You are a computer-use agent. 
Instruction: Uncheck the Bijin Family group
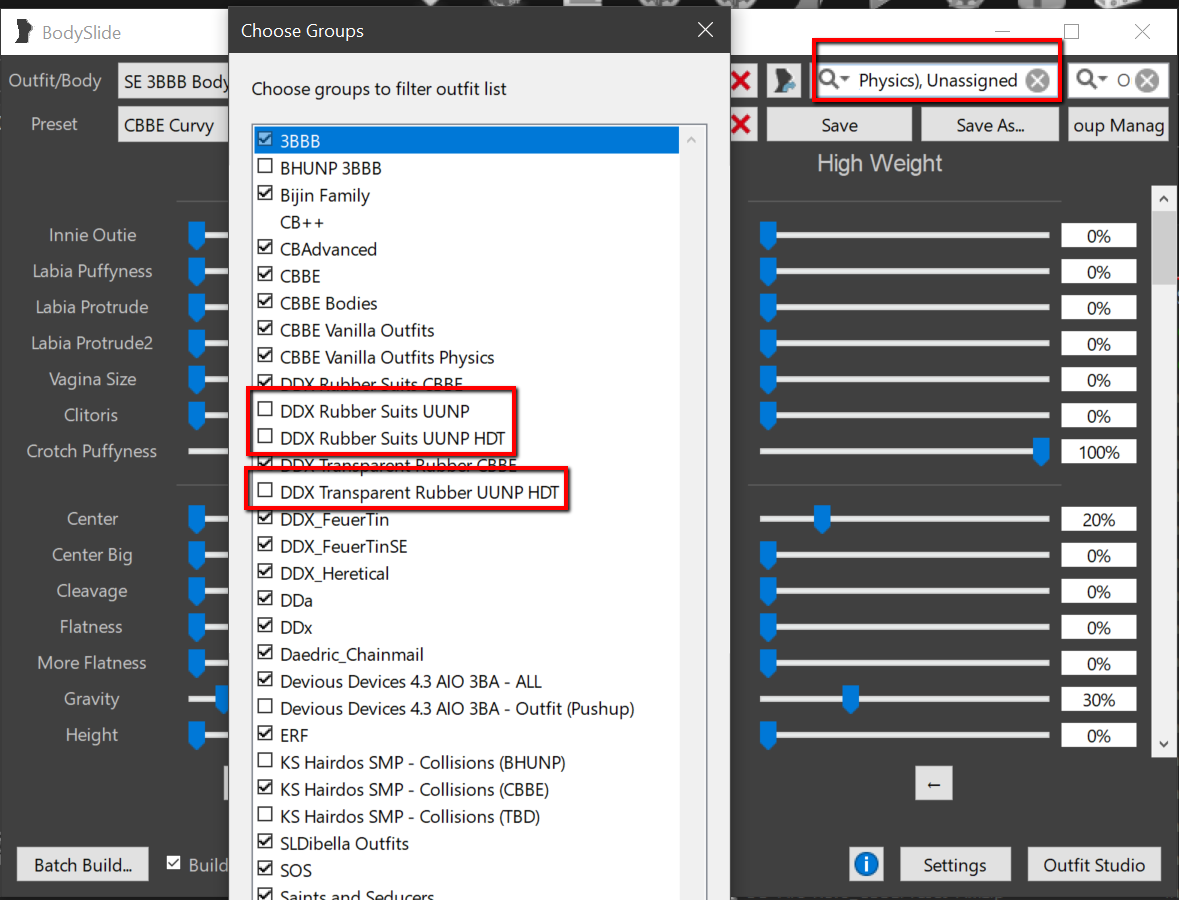coord(265,194)
